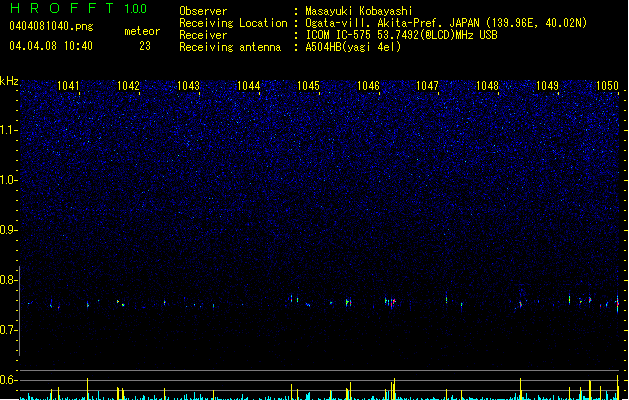Click time axis marker 1048

[x=487, y=85]
